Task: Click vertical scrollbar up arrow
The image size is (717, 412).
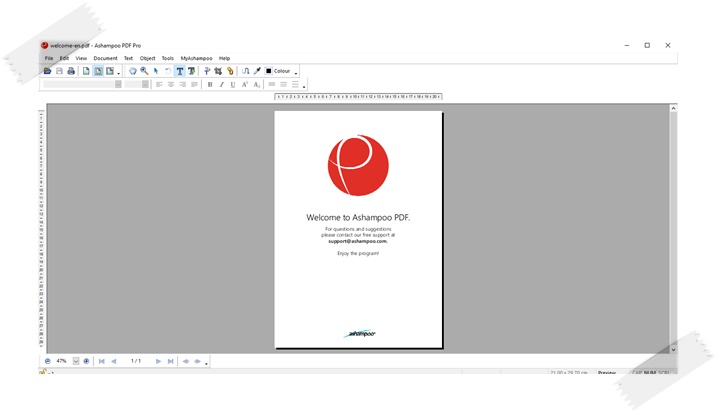Action: pyautogui.click(x=673, y=108)
